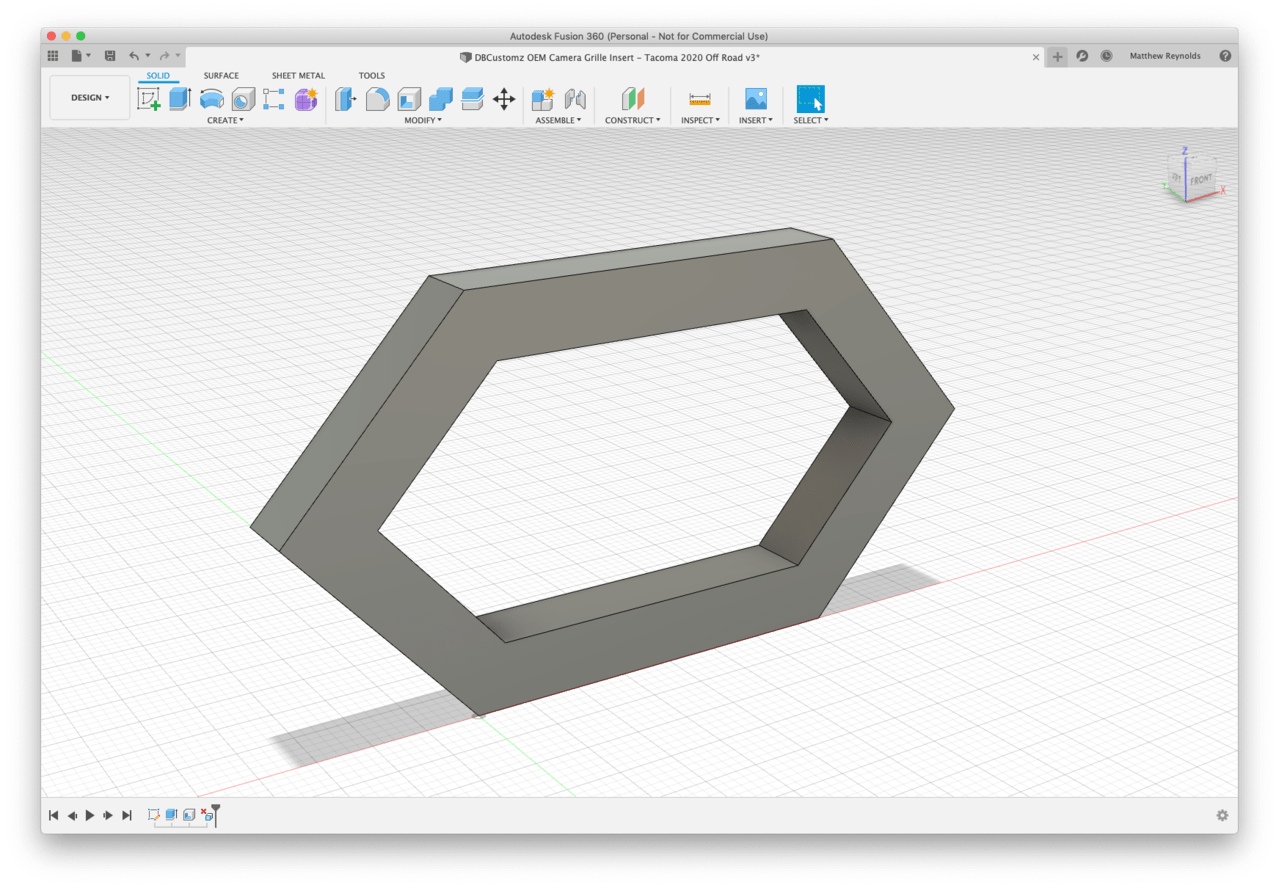This screenshot has width=1279, height=888.
Task: Expand the SELECT menu
Action: pos(811,120)
